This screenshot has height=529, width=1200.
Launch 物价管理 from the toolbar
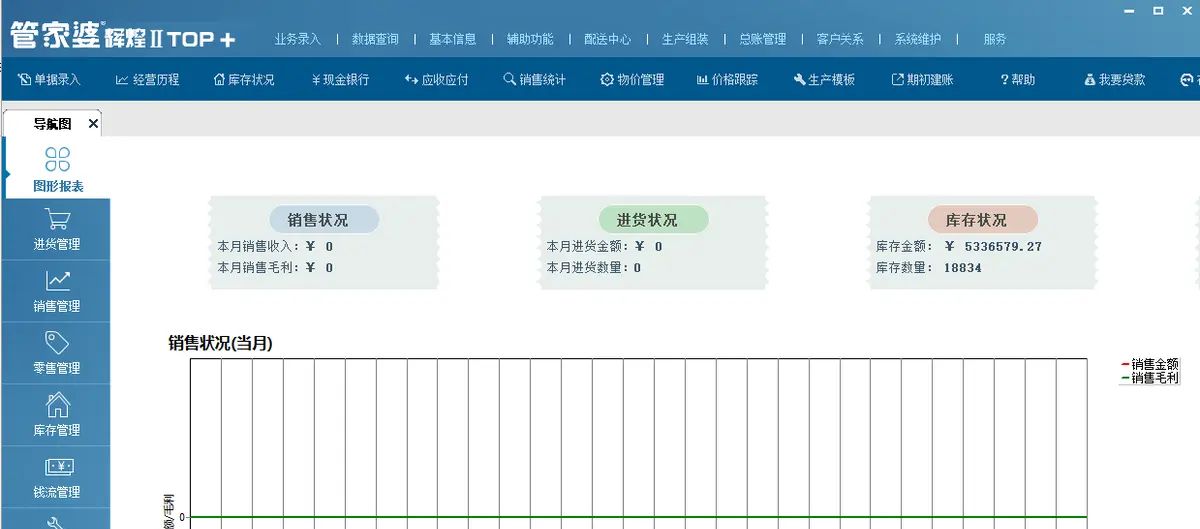tap(632, 79)
